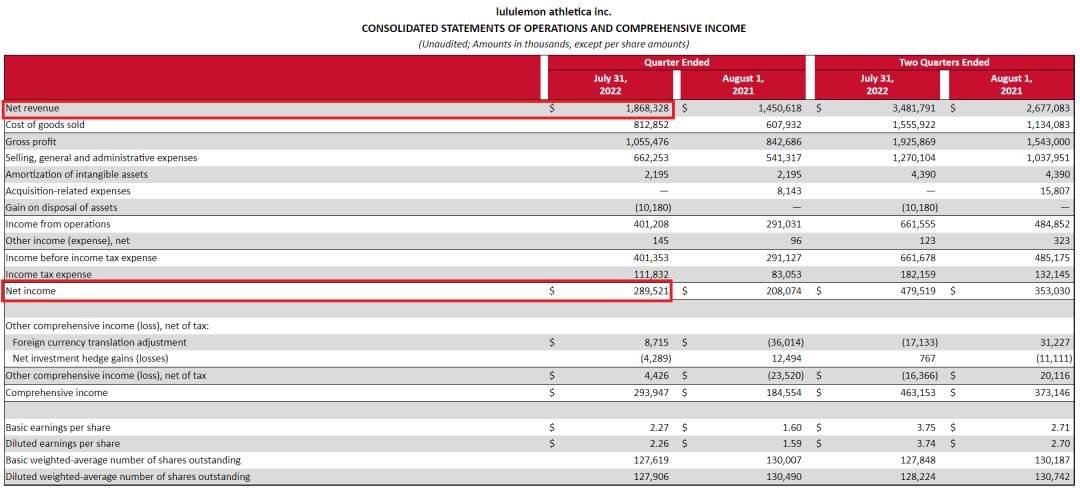1080x492 pixels.
Task: Click the Net revenue row label
Action: coord(31,108)
